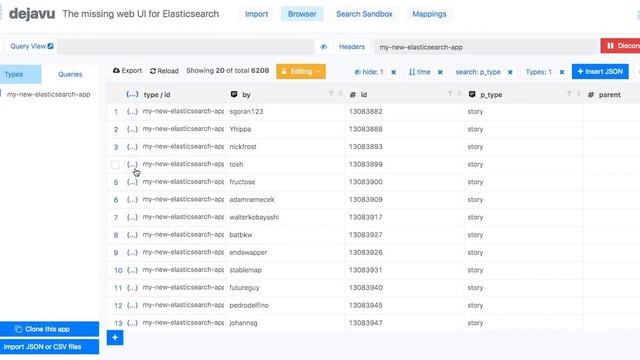Click the time sort tag
The width and height of the screenshot is (640, 360).
tap(420, 72)
